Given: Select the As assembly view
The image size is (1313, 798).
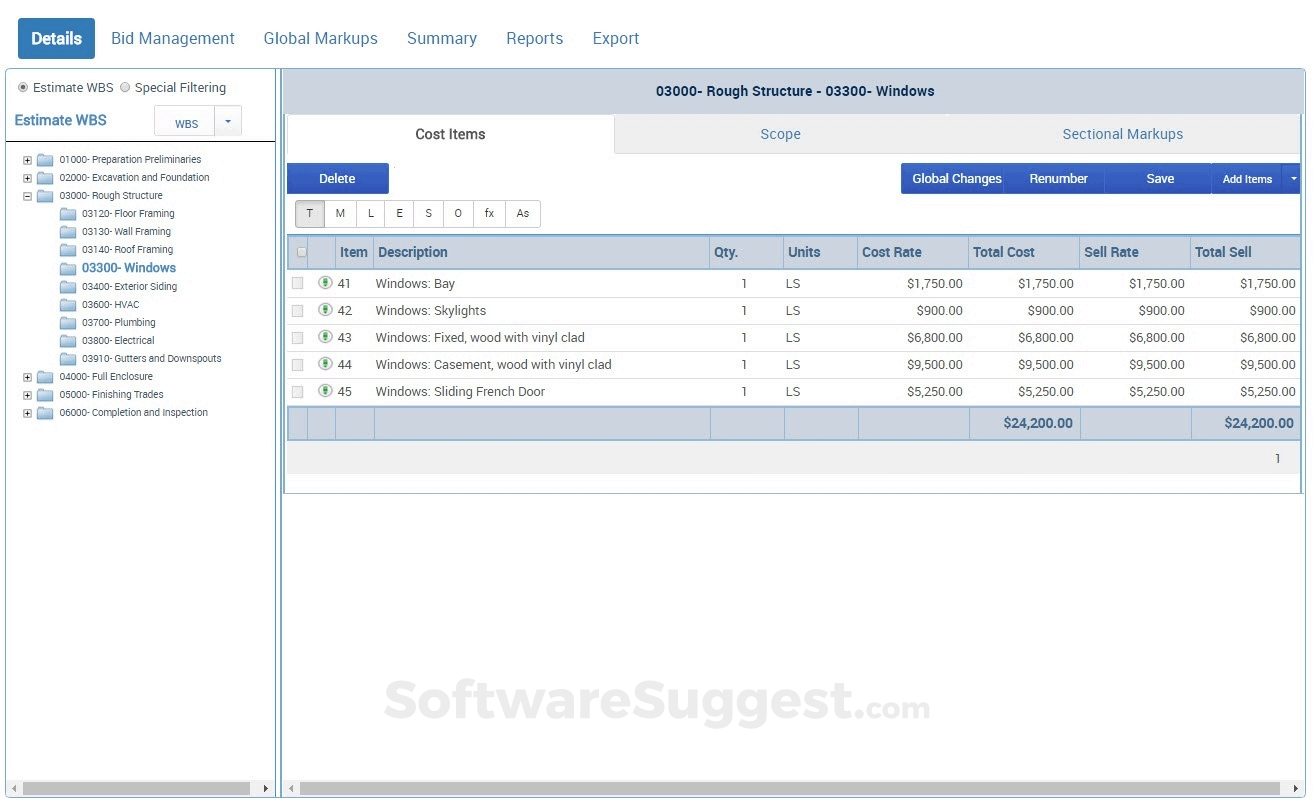Looking at the screenshot, I should 520,213.
